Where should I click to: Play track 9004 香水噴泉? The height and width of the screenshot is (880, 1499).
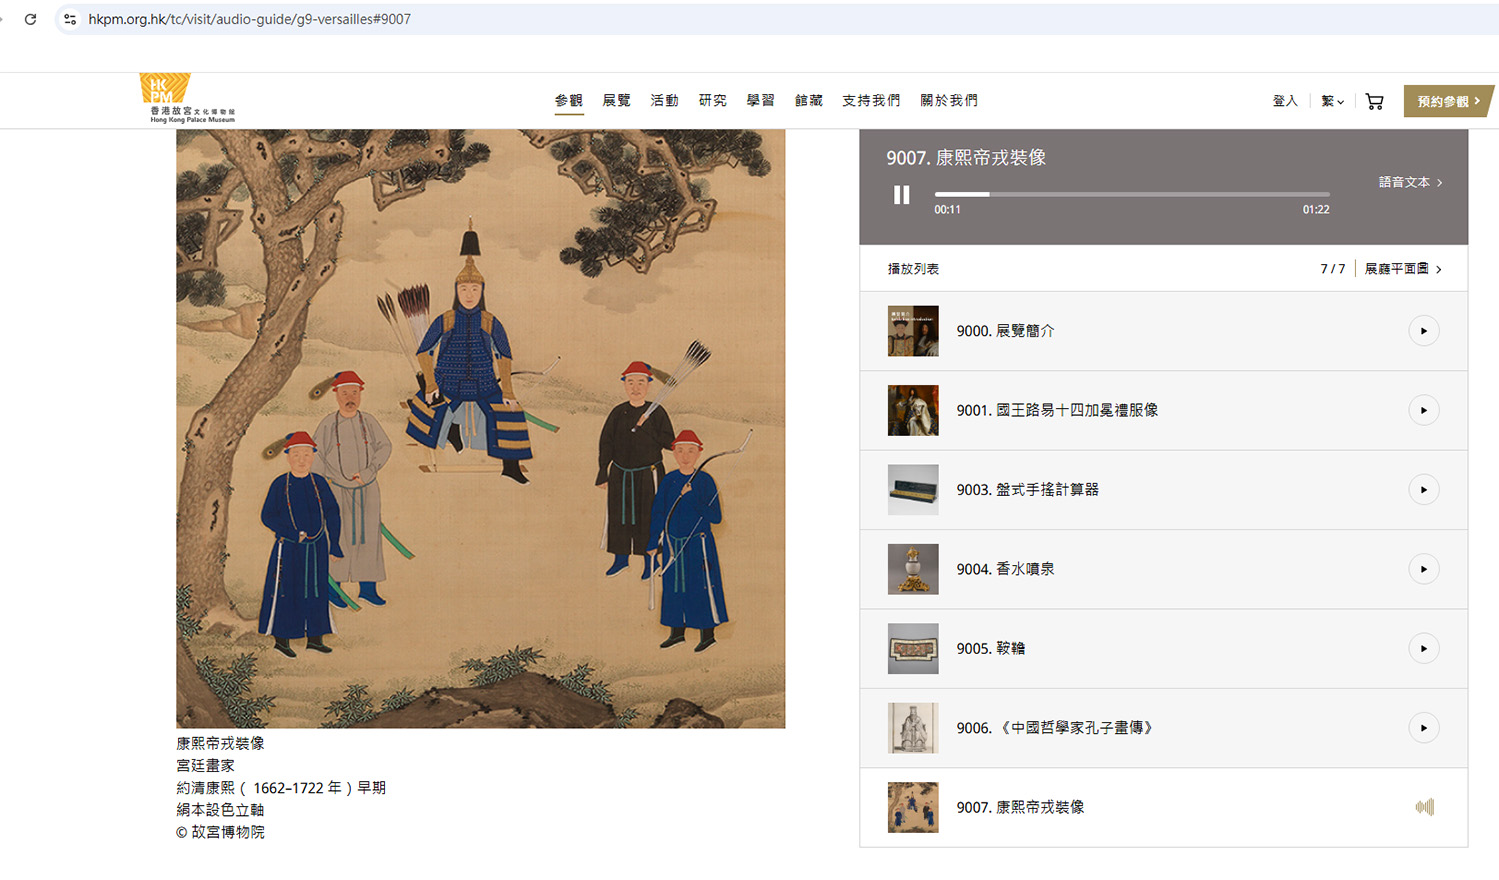[x=1423, y=569]
